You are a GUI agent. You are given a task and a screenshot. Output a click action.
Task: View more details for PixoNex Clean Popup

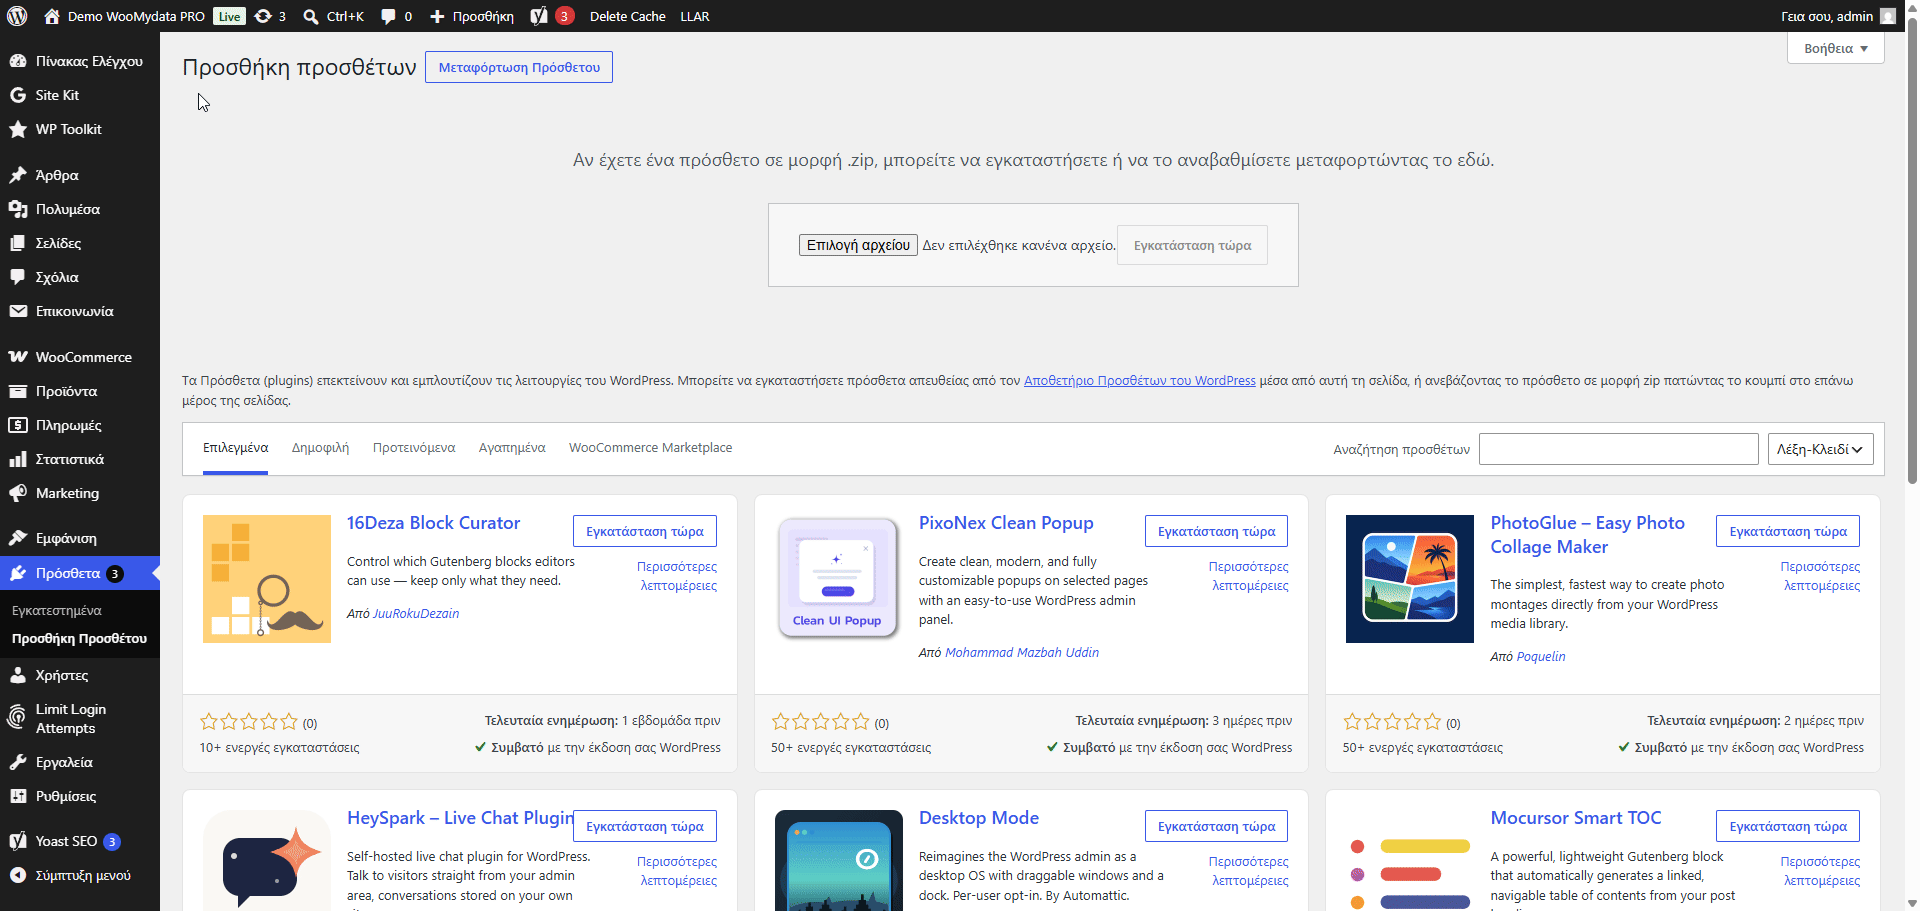click(x=1249, y=576)
